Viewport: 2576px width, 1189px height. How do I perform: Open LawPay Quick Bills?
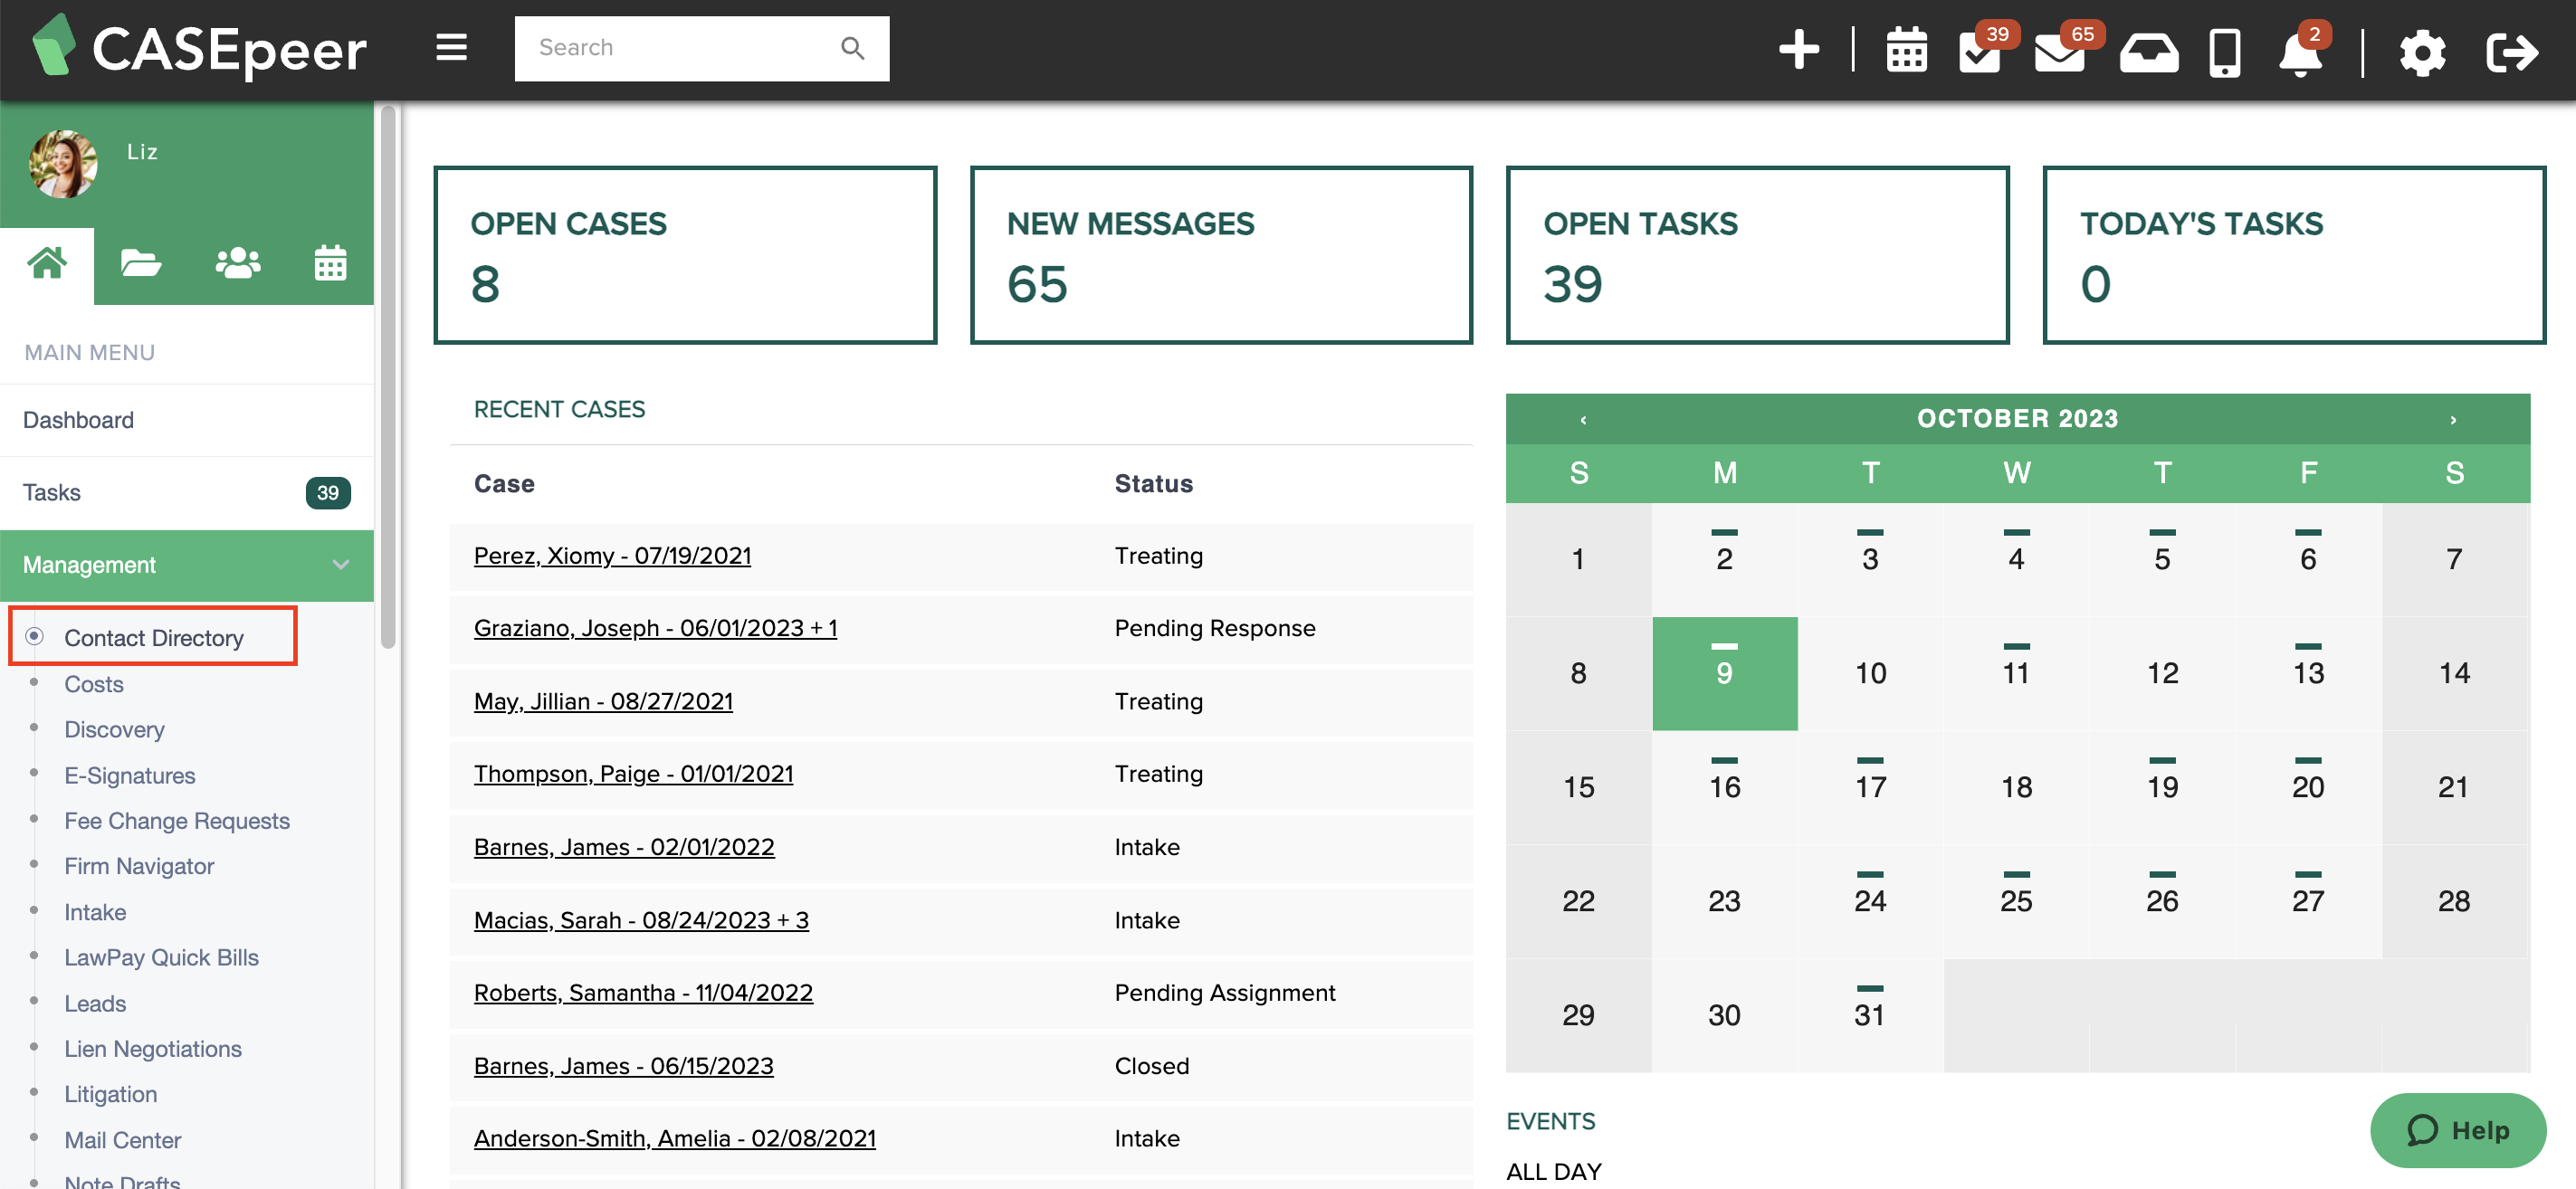[161, 957]
